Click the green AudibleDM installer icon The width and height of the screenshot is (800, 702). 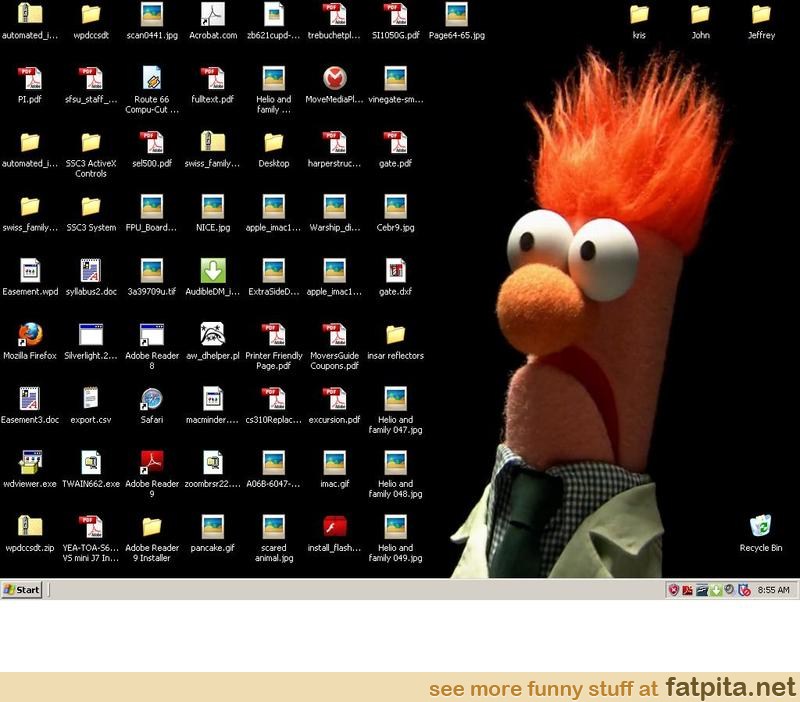(x=213, y=270)
